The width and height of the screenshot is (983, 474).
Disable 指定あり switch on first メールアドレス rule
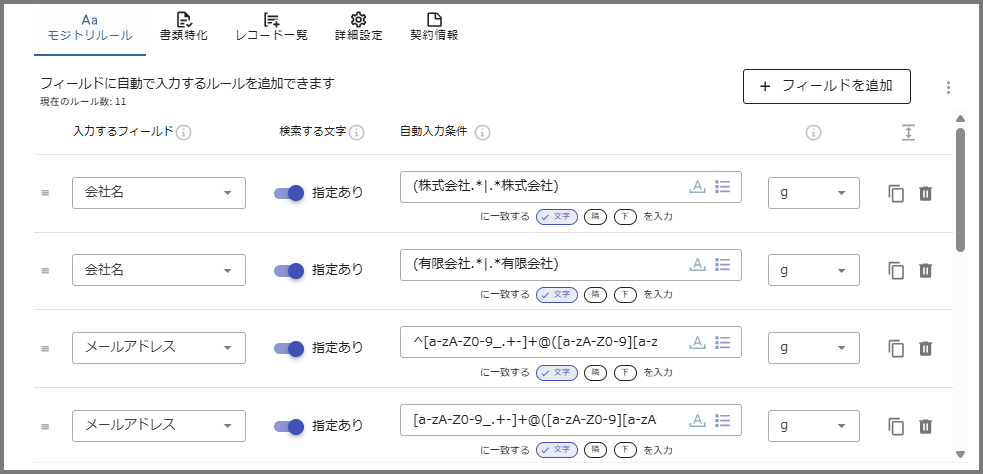coord(289,348)
